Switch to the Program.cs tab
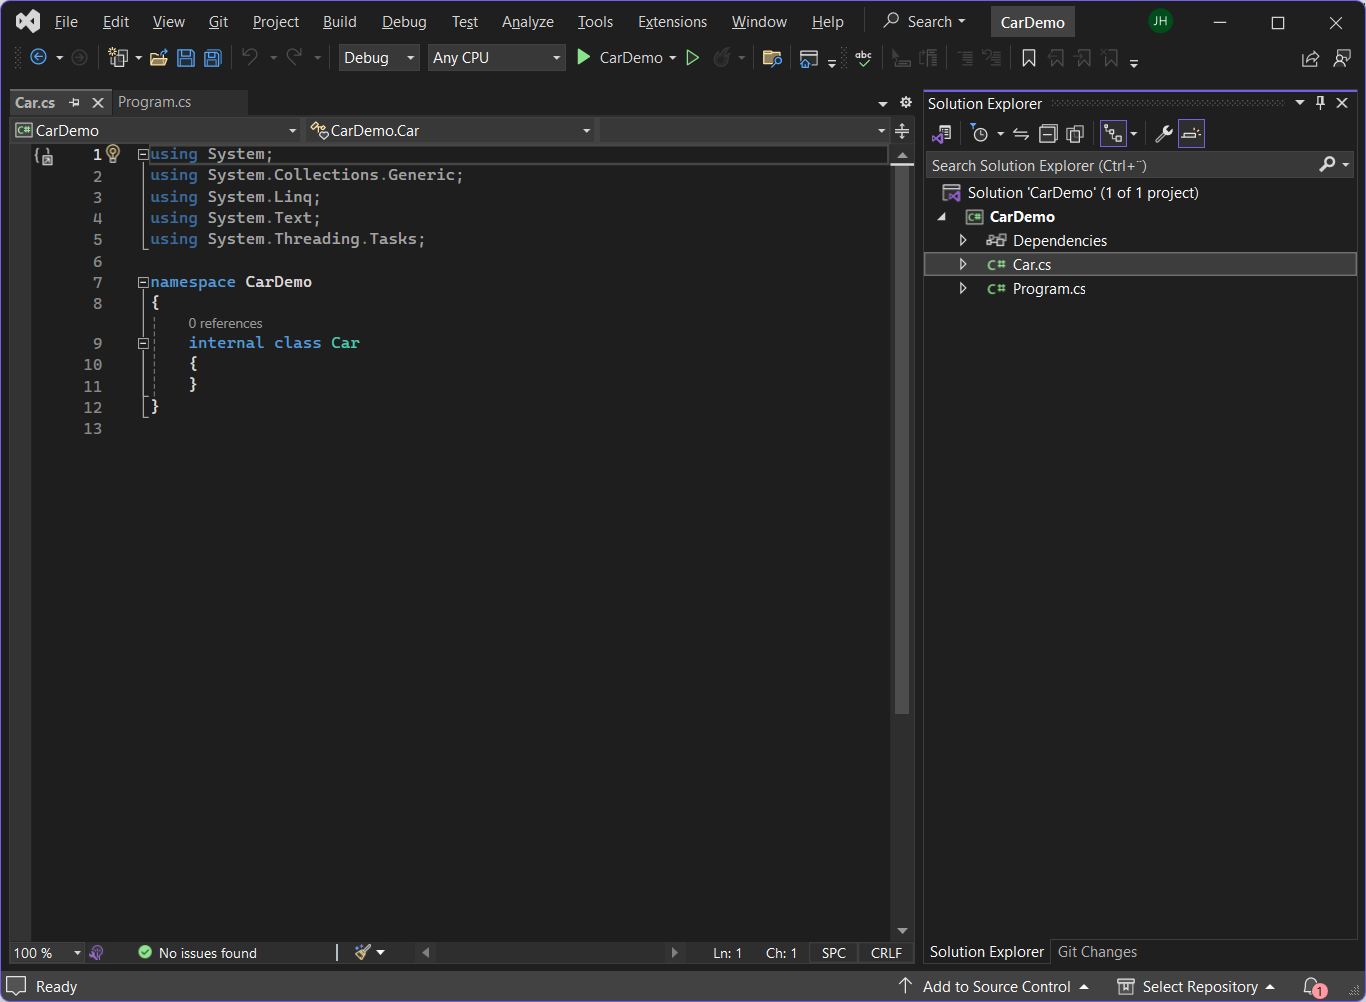Image resolution: width=1366 pixels, height=1002 pixels. click(155, 102)
